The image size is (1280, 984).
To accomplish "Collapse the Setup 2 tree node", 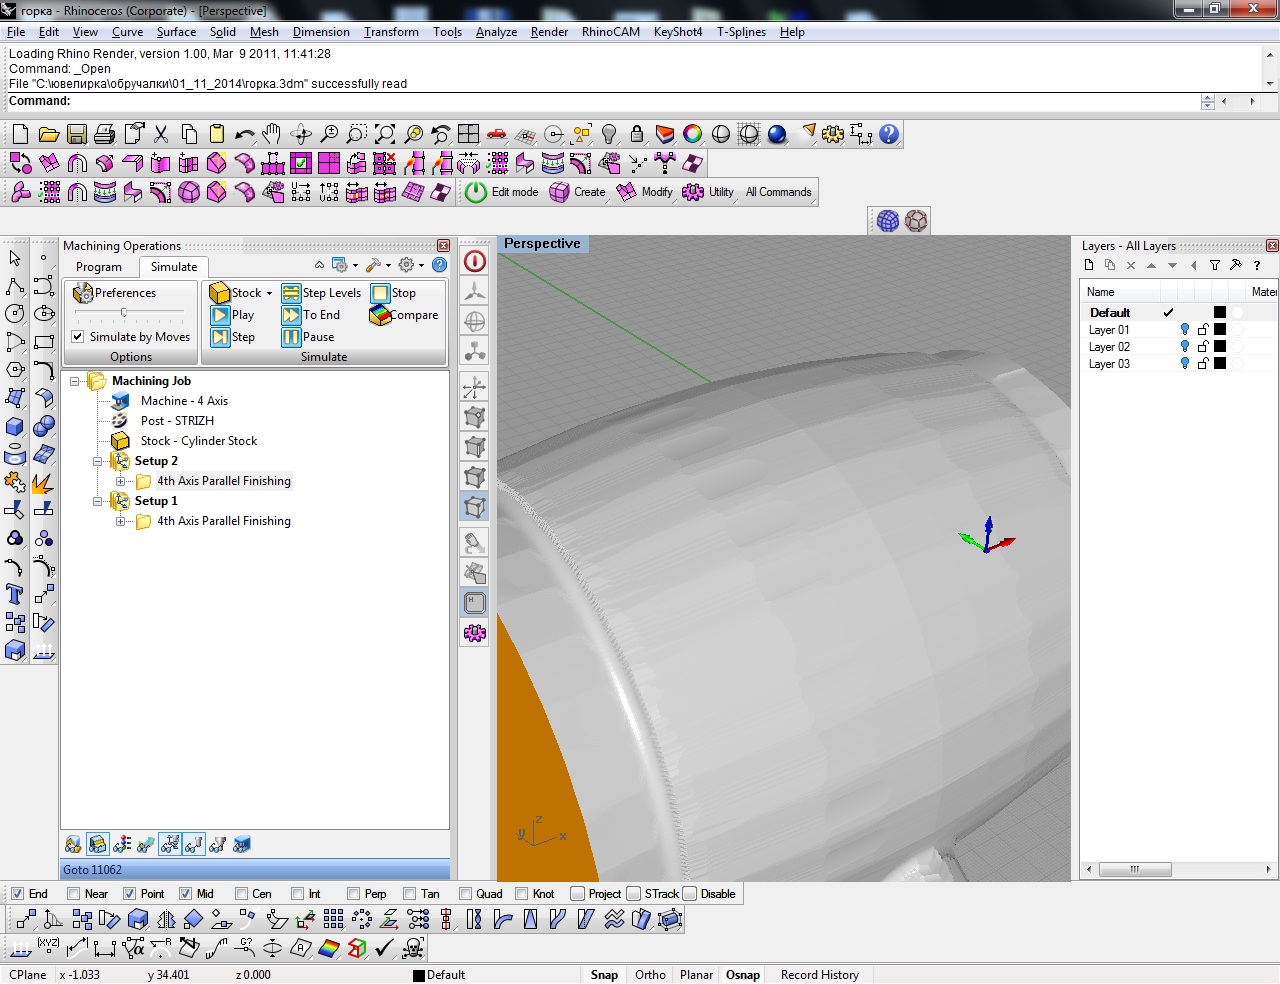I will tap(98, 461).
